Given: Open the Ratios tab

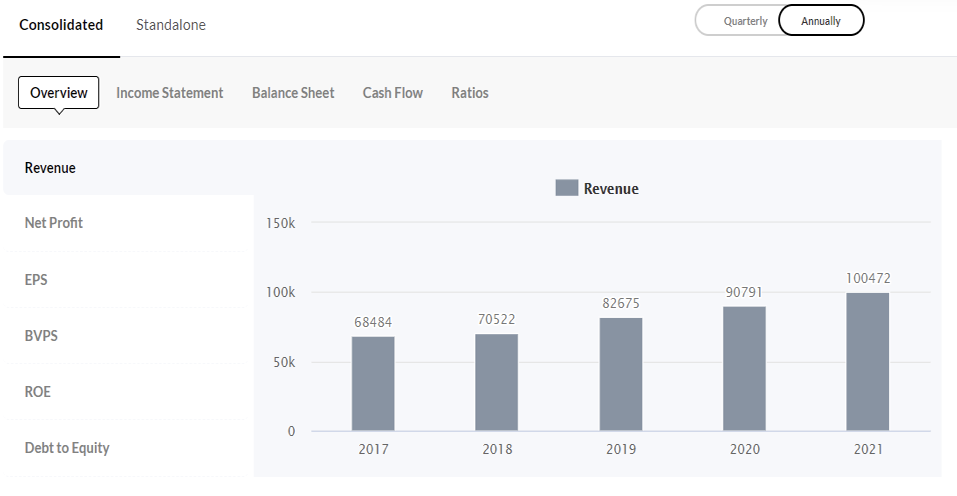Looking at the screenshot, I should 470,93.
